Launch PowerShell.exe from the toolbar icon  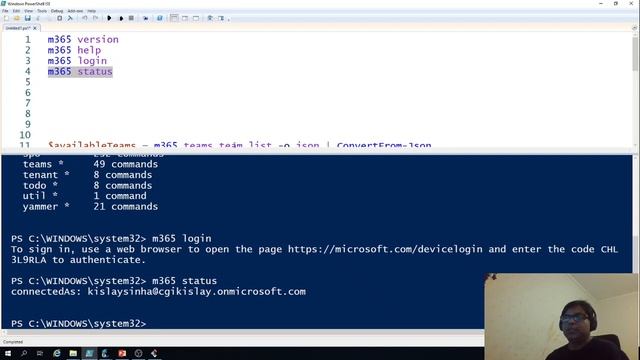click(160, 18)
